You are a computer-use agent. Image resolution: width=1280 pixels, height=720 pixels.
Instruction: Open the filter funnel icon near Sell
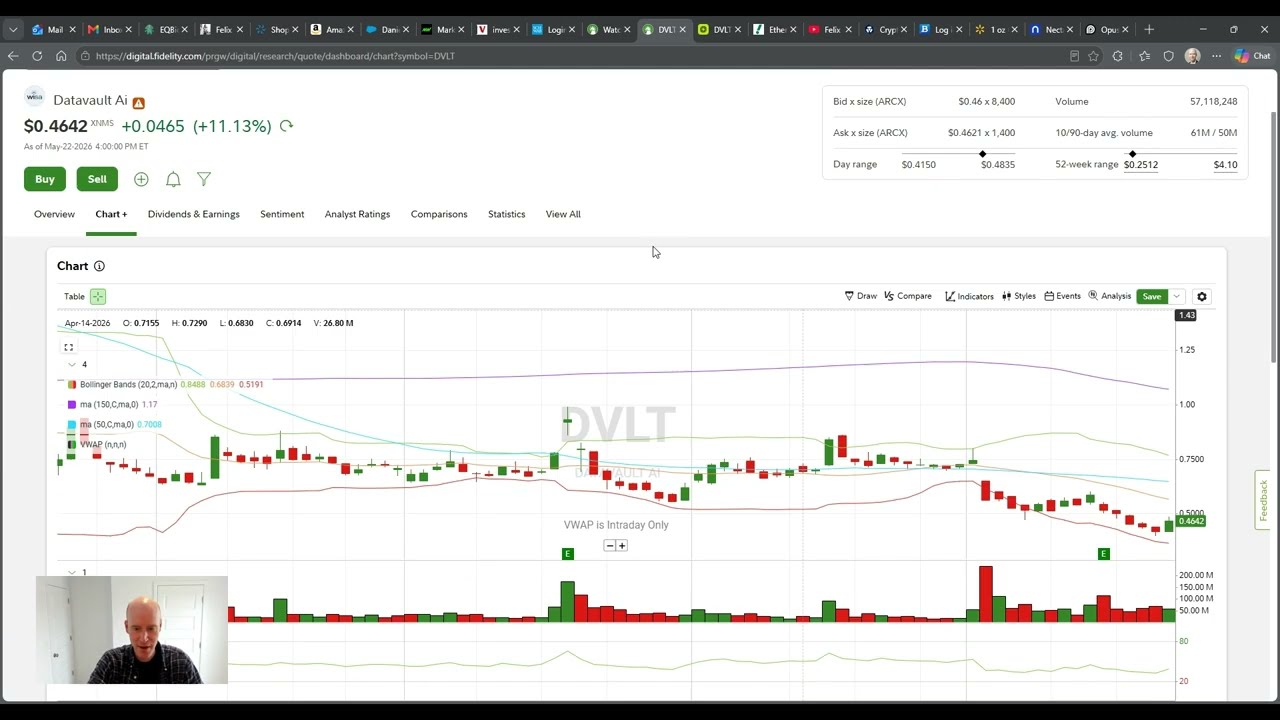(204, 179)
